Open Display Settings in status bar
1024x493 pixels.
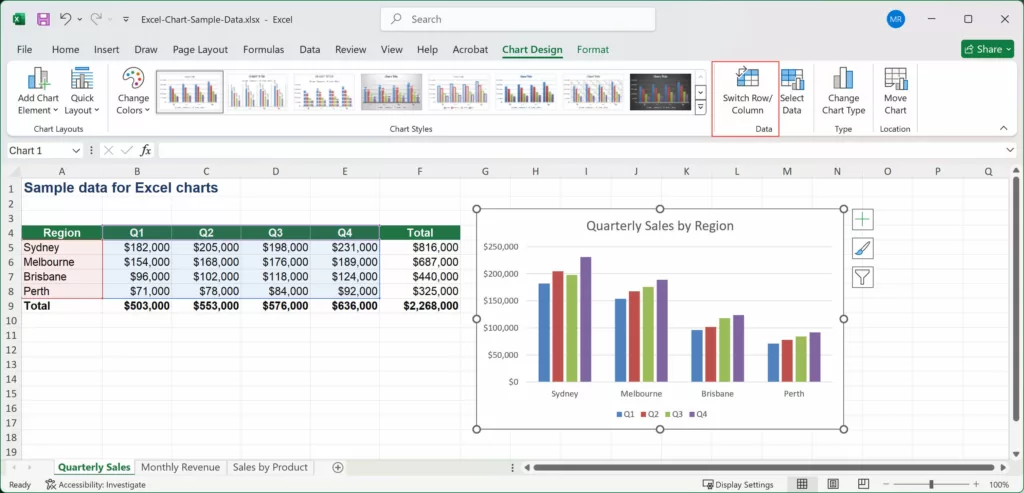pos(738,485)
